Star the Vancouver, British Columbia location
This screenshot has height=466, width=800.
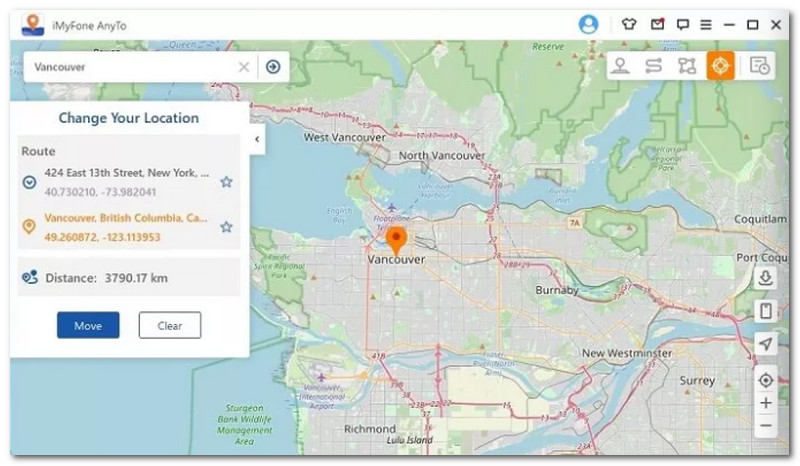226,227
